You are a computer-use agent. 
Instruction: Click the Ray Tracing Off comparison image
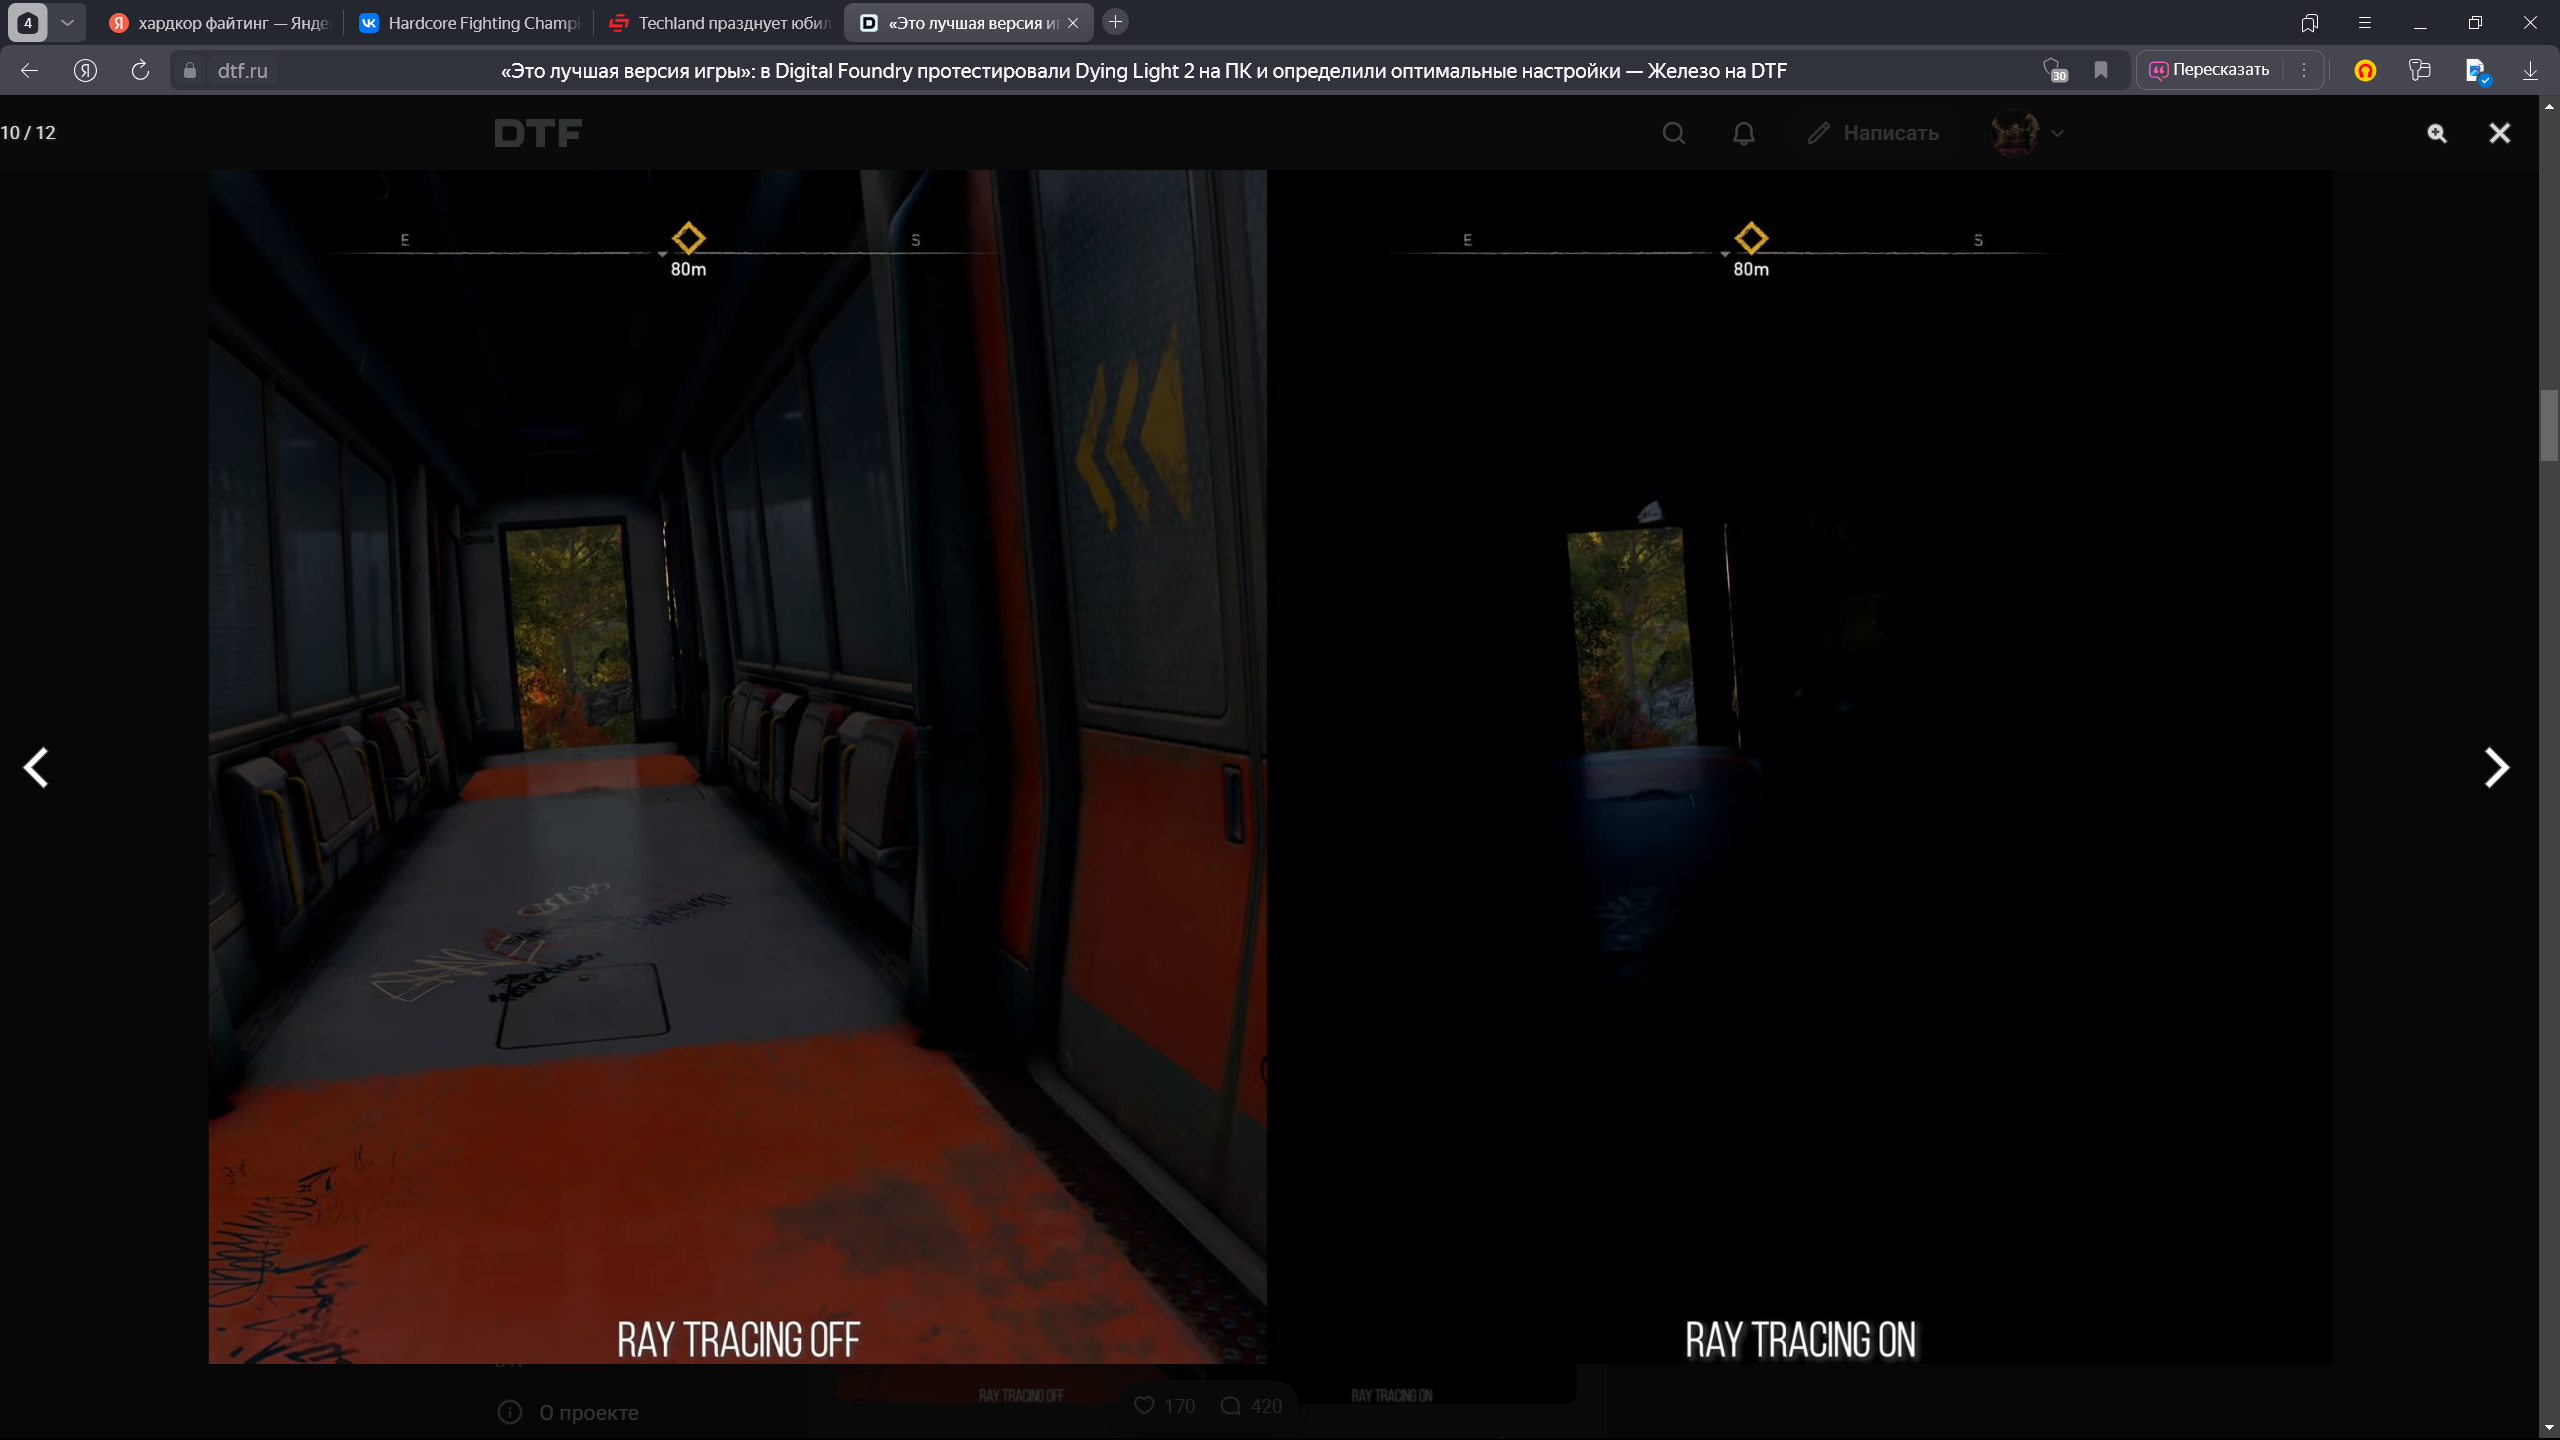pos(737,766)
